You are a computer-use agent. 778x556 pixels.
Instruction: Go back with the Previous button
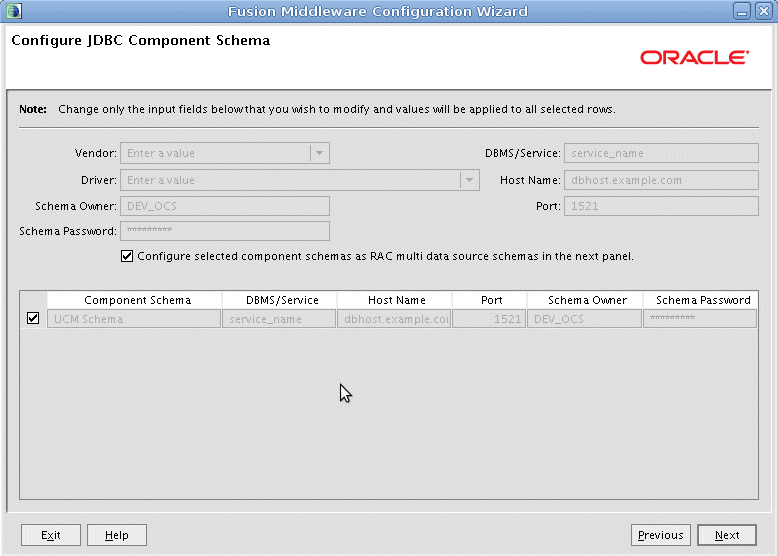(x=660, y=535)
